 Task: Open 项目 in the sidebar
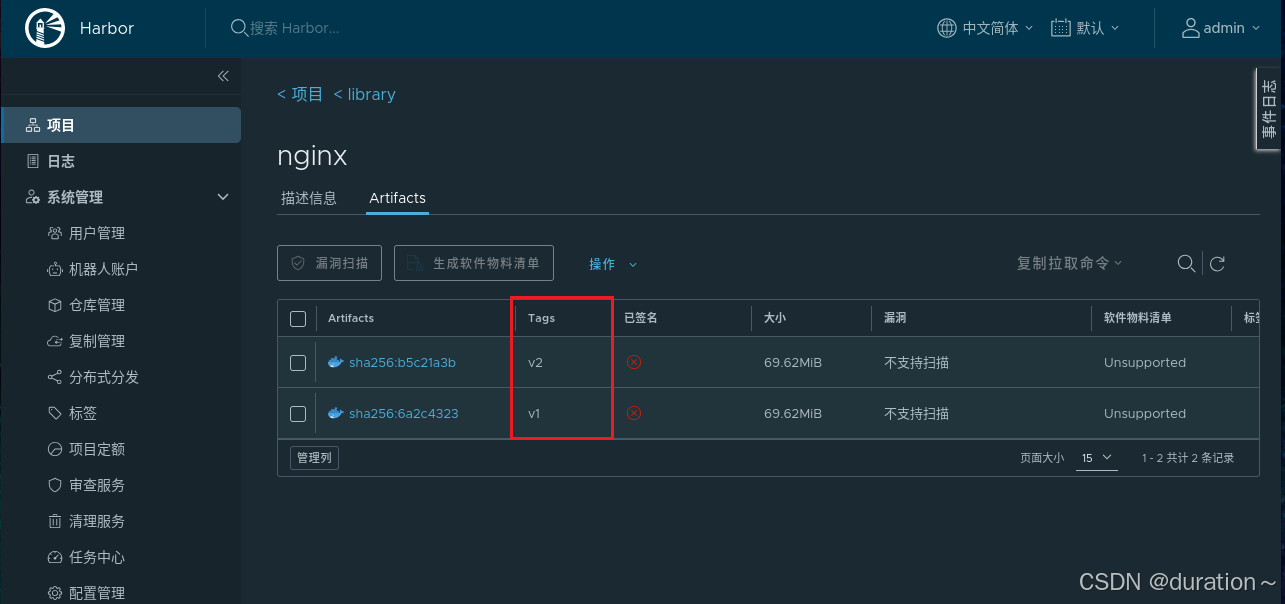pyautogui.click(x=120, y=125)
